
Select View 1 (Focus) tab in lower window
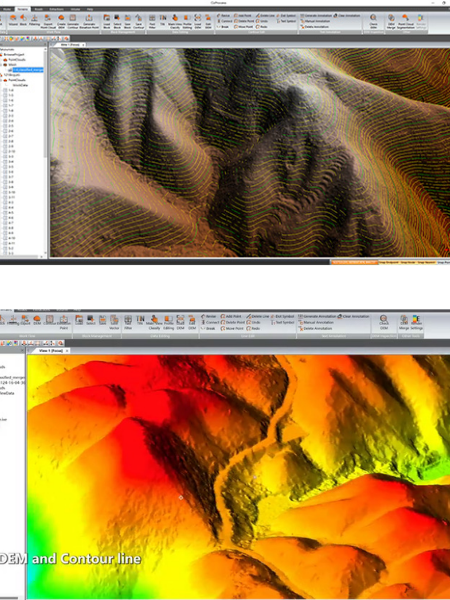[51, 351]
